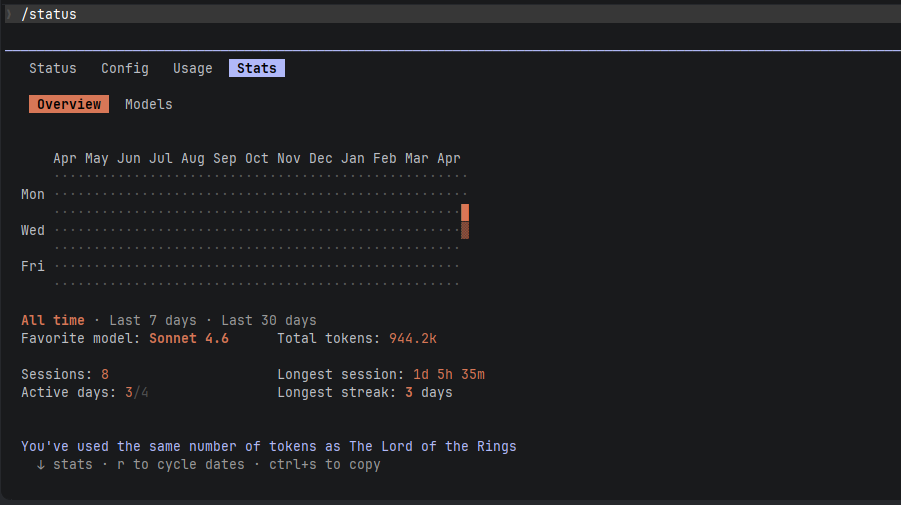Select the Stats tab
The width and height of the screenshot is (901, 505).
coord(257,68)
